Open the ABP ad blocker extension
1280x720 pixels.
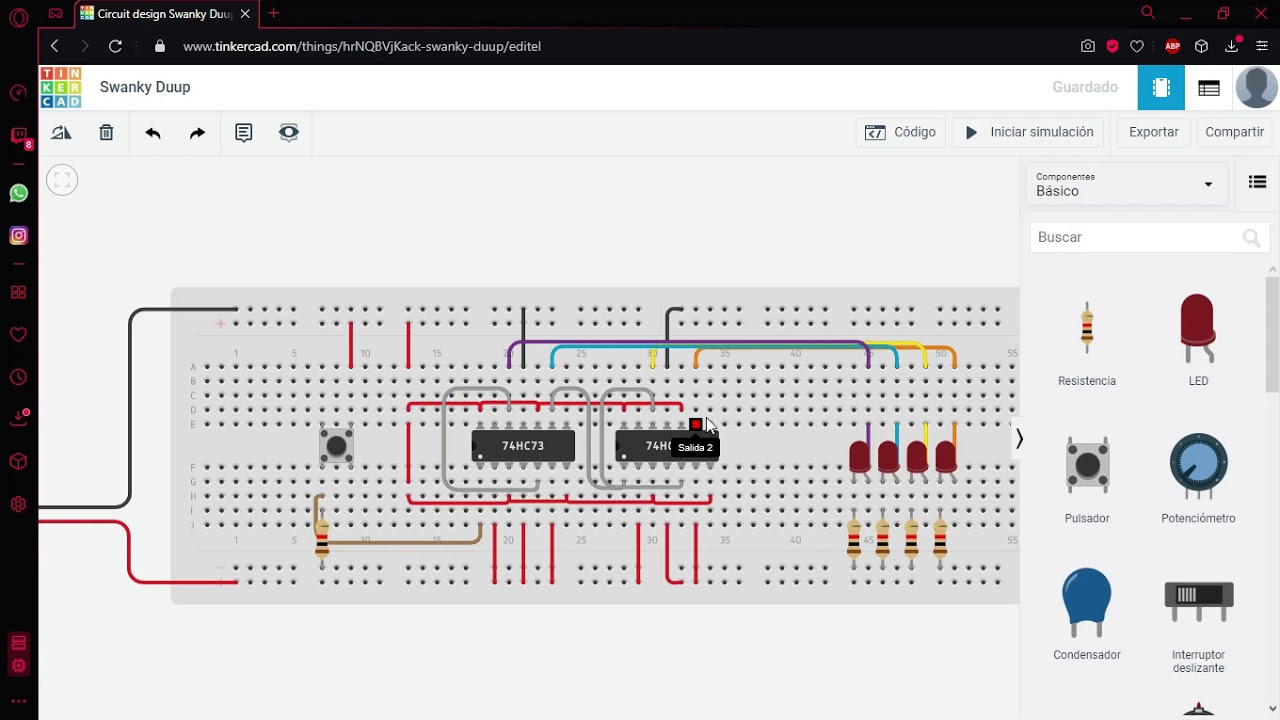pos(1173,46)
